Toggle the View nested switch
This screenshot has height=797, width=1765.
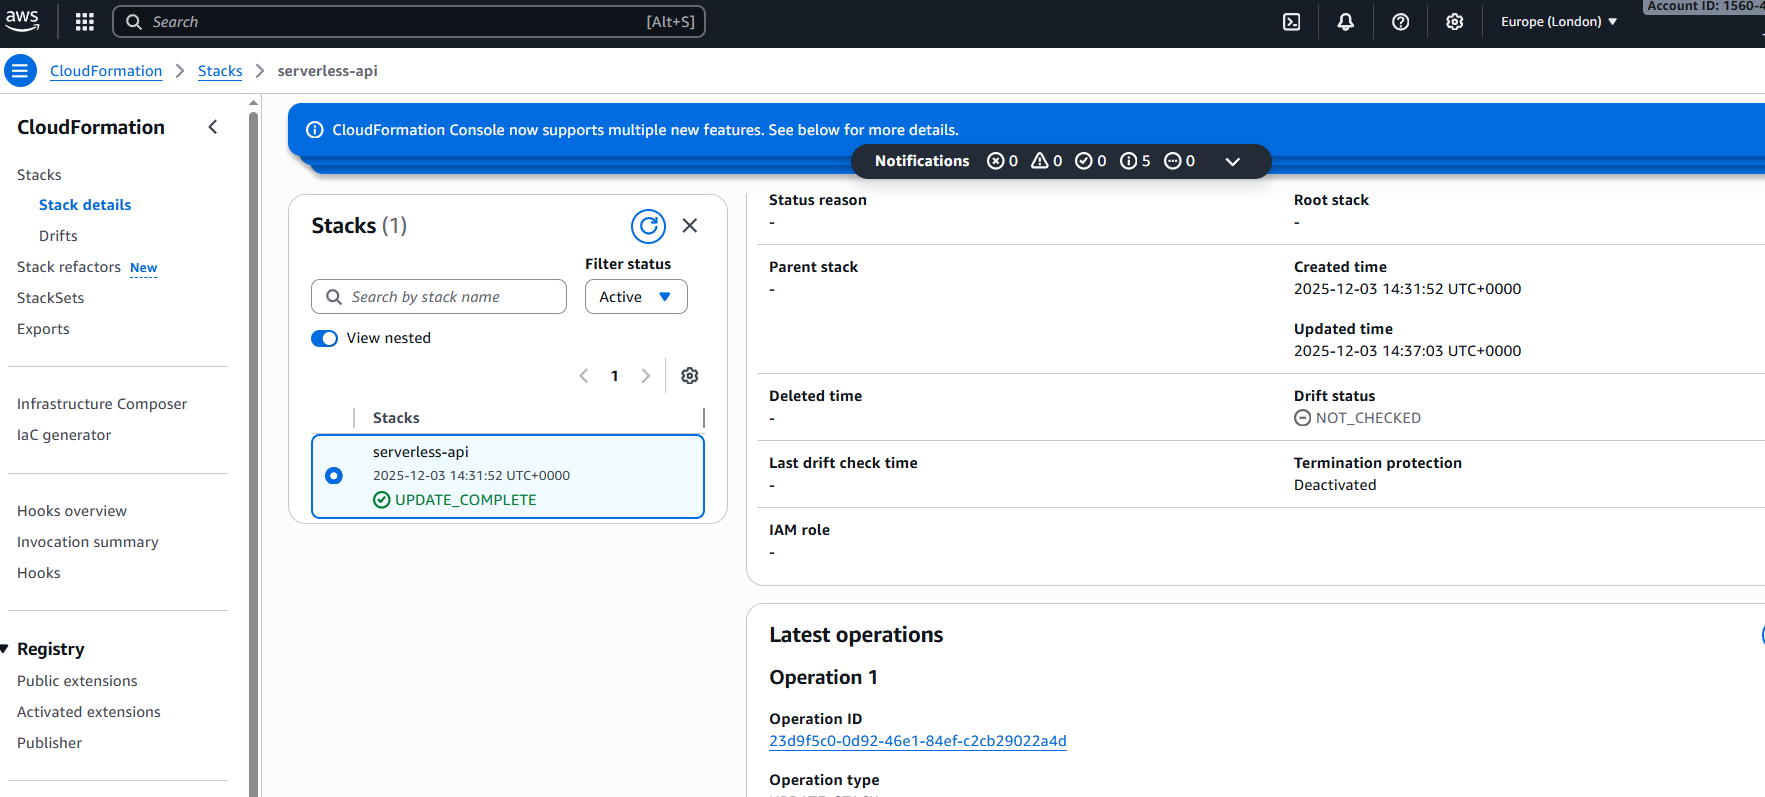click(324, 338)
